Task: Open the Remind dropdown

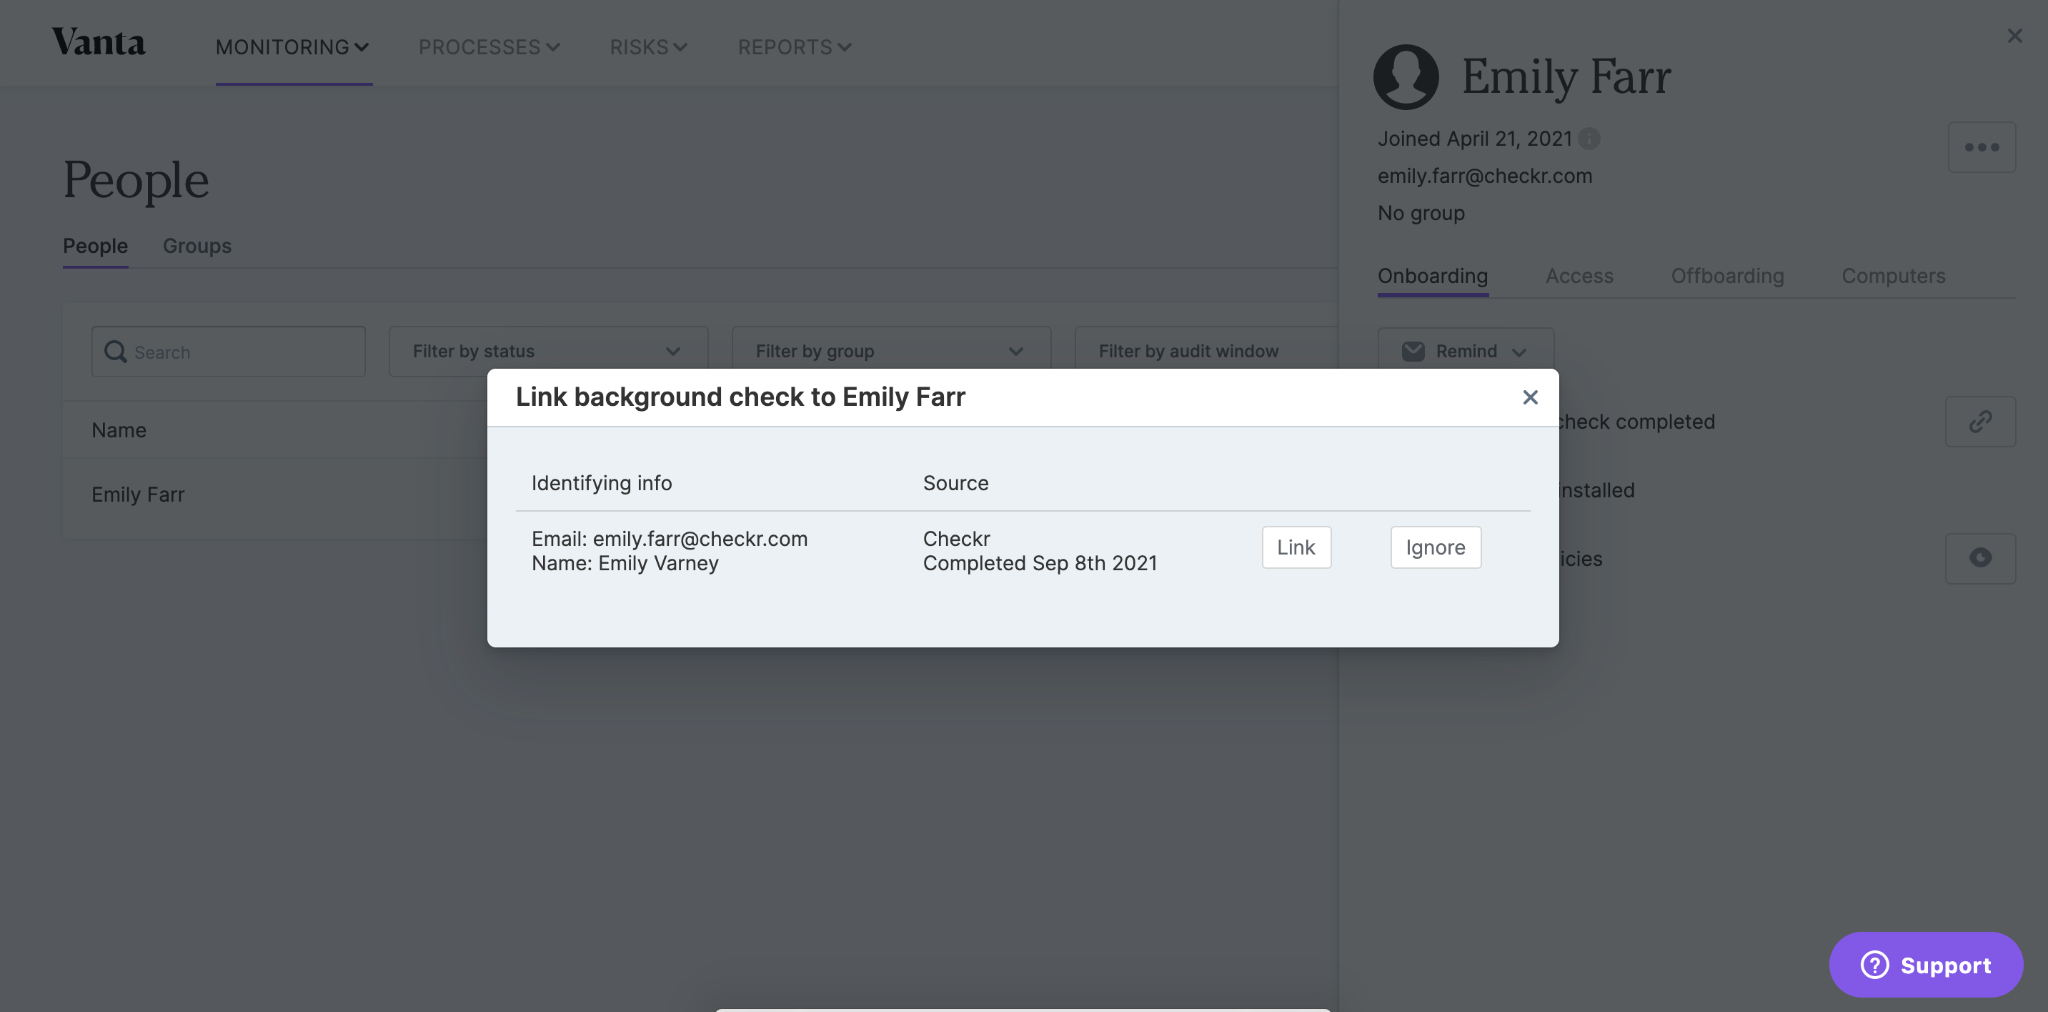Action: pos(1465,351)
